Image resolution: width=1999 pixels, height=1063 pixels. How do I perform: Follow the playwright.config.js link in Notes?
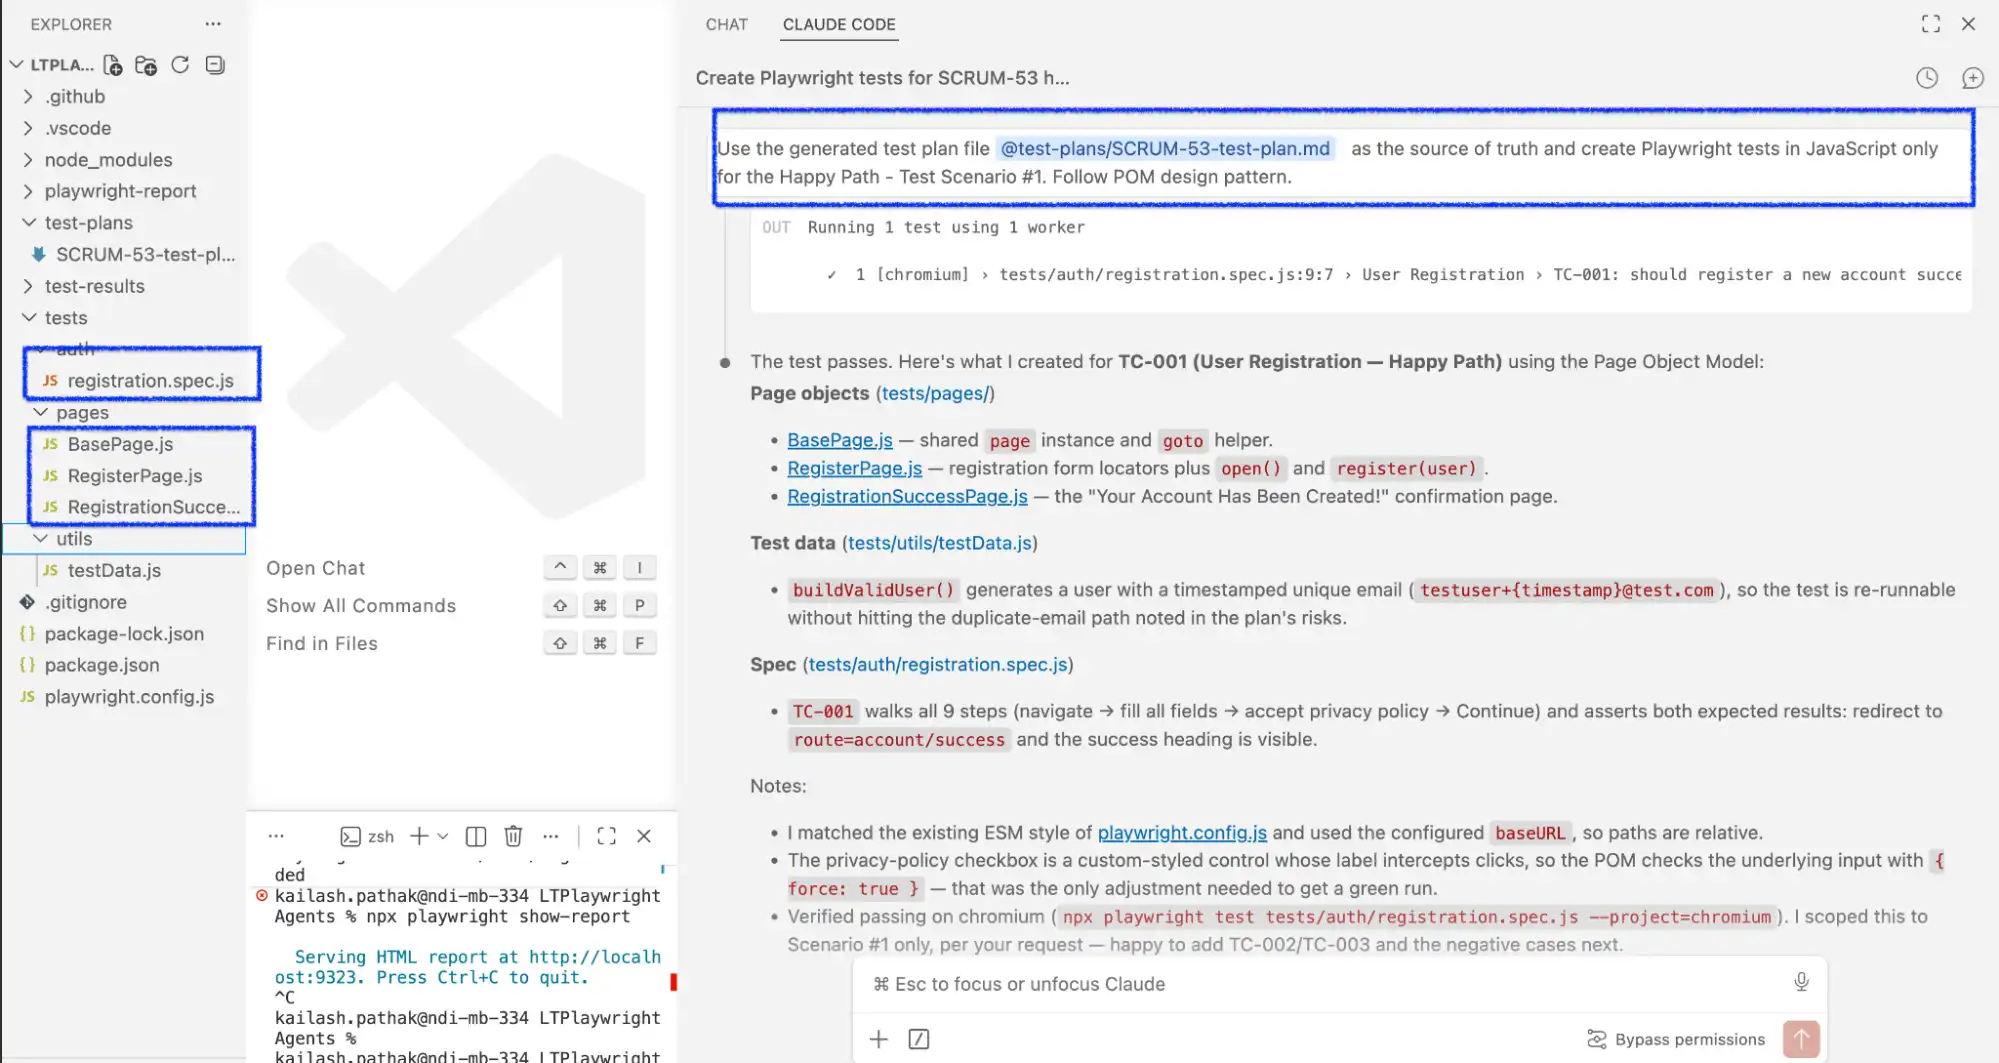(x=1182, y=832)
